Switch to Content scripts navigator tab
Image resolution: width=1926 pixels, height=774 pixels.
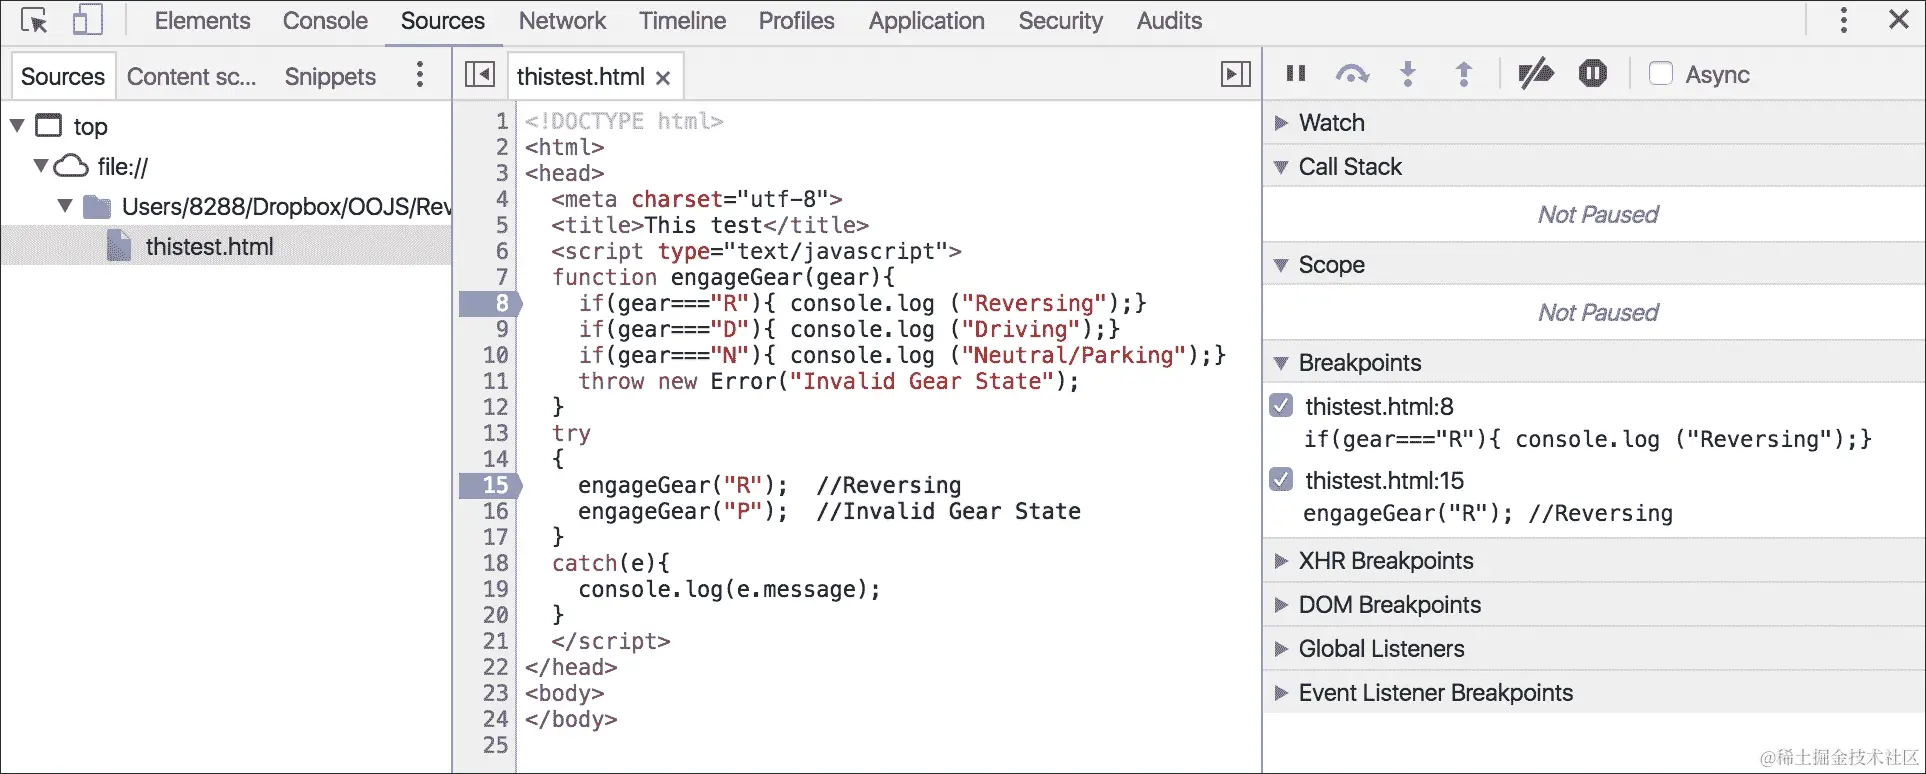point(192,77)
